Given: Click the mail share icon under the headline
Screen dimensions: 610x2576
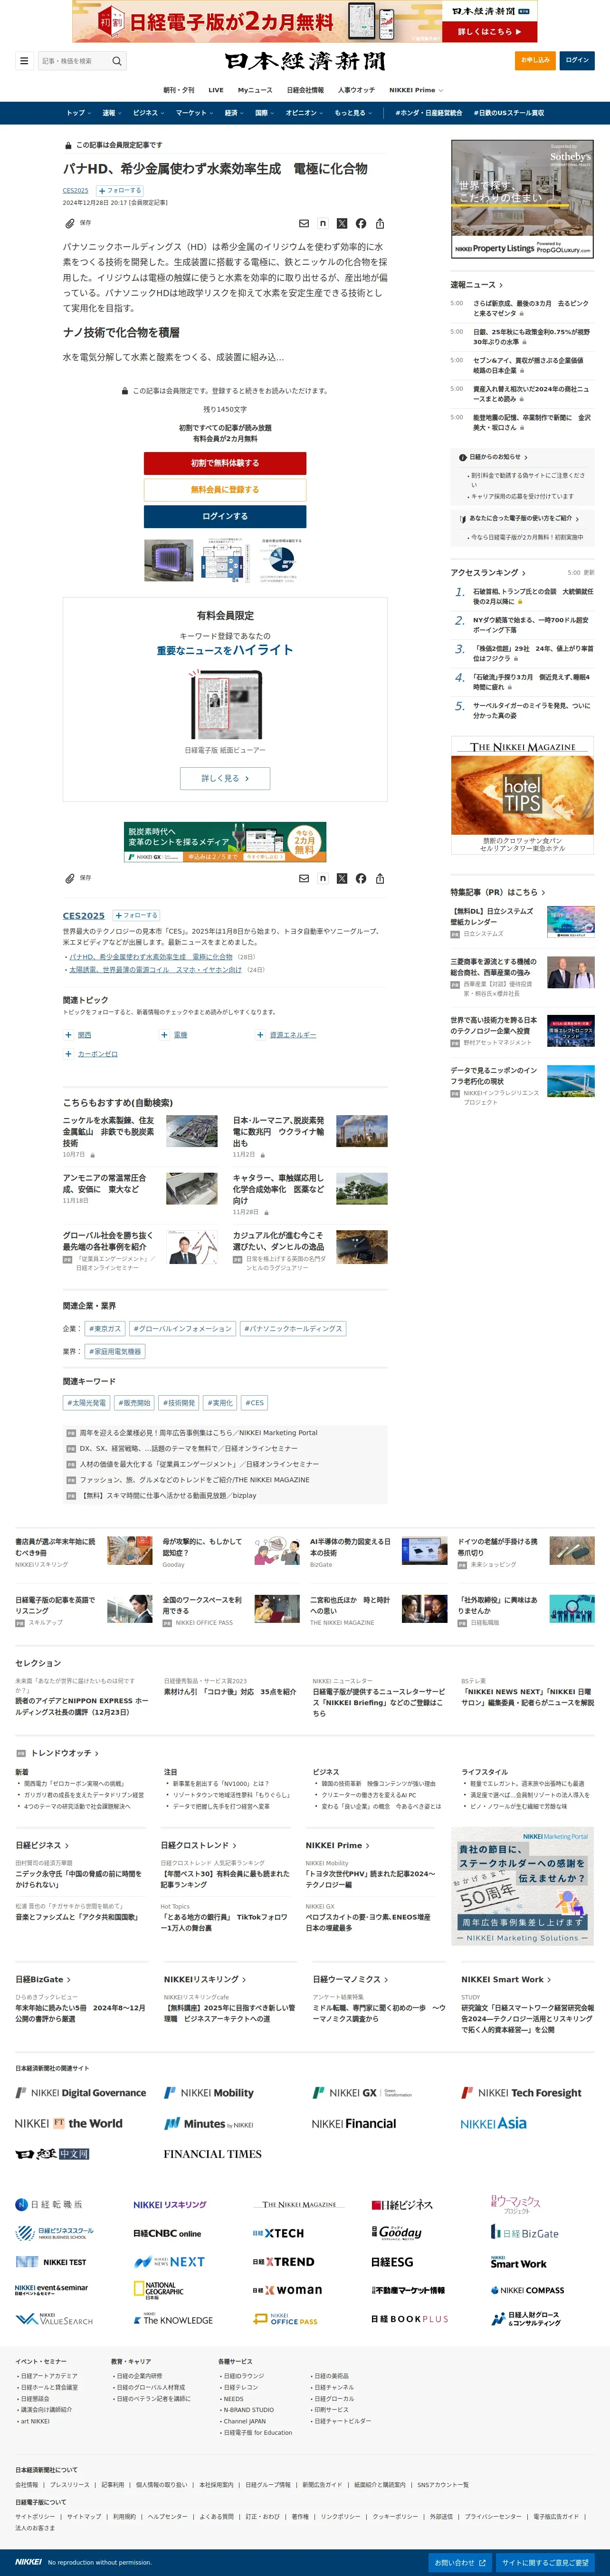Looking at the screenshot, I should coord(304,223).
